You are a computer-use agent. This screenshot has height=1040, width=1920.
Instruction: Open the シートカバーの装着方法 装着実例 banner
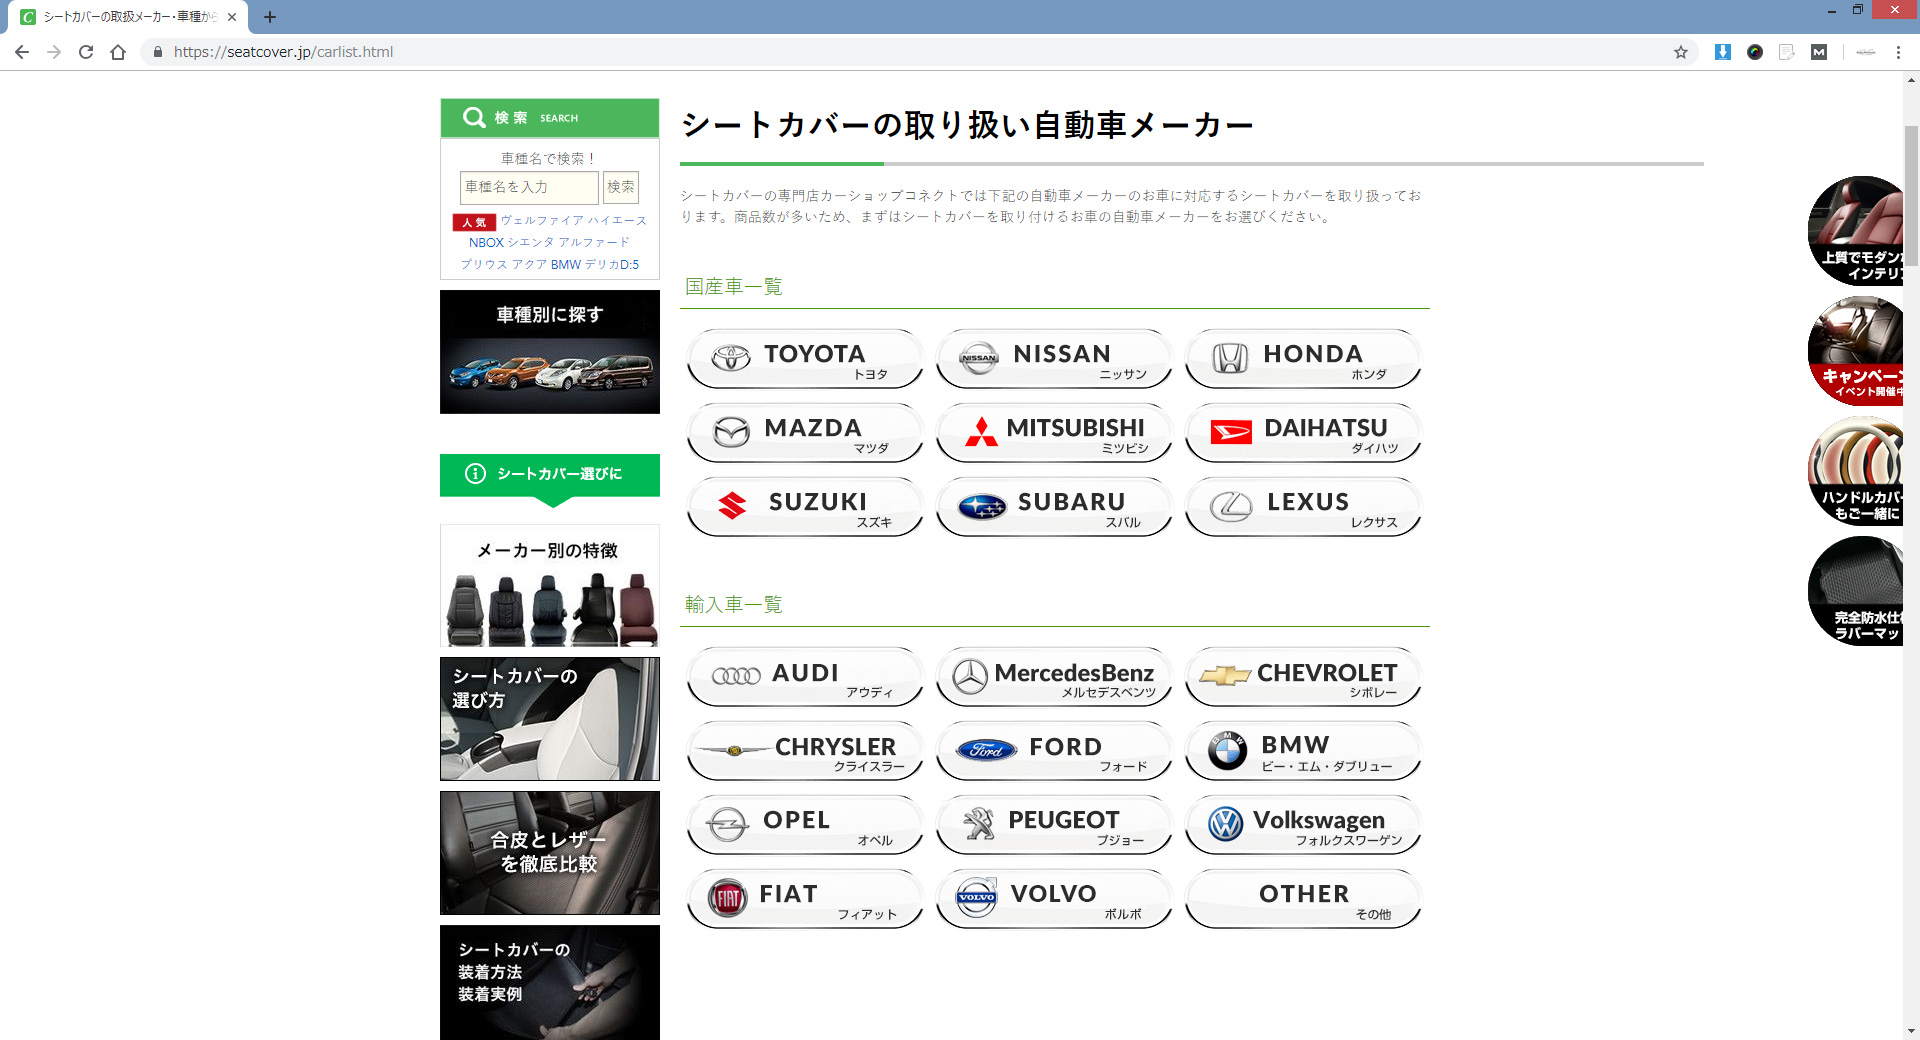click(550, 982)
